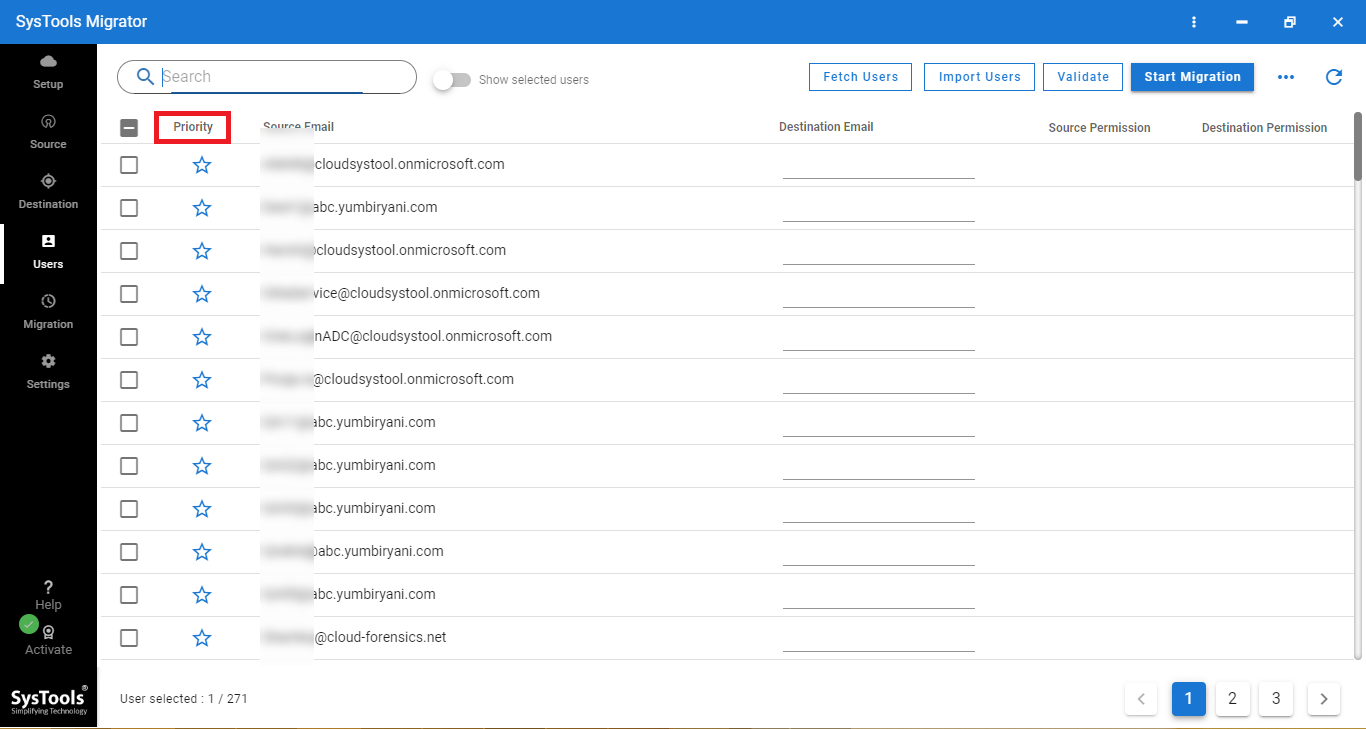Image resolution: width=1366 pixels, height=729 pixels.
Task: Open the Setup section in sidebar
Action: [48, 73]
